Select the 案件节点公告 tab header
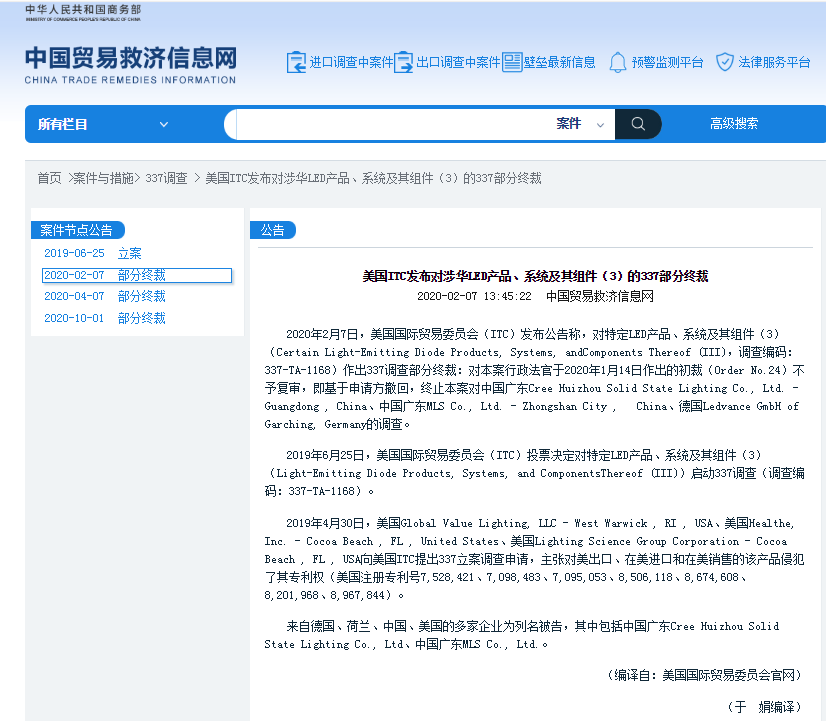Screen dimensions: 826x721 click(77, 230)
